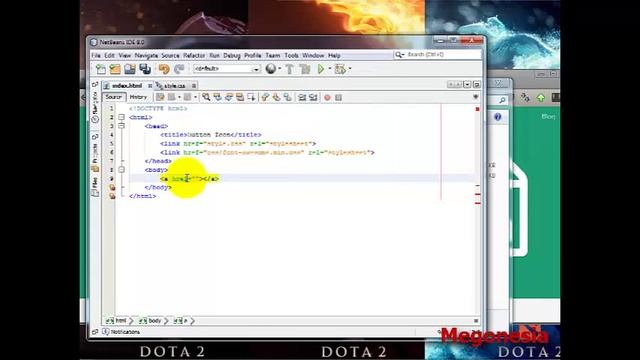The image size is (640, 360).
Task: Click the Shift Line Left icon
Action: [302, 97]
